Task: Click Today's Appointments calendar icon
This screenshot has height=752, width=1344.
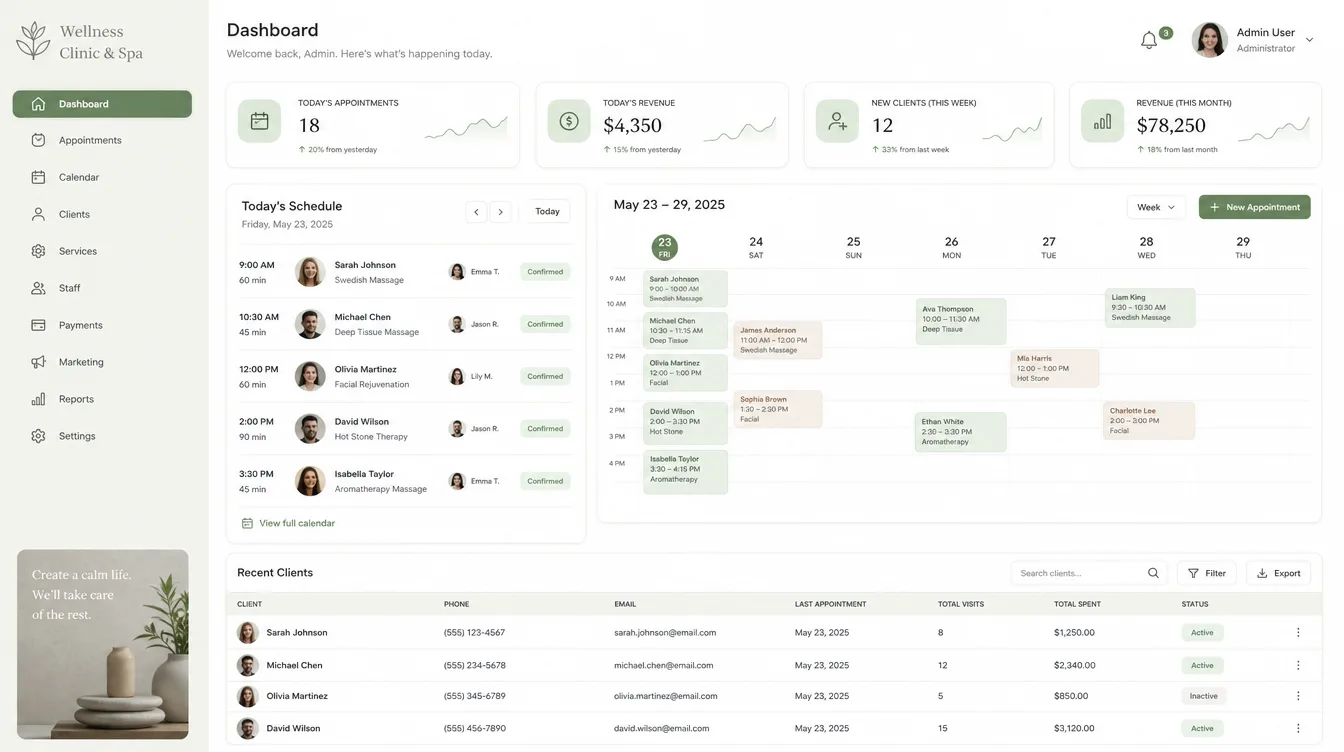Action: coord(259,121)
